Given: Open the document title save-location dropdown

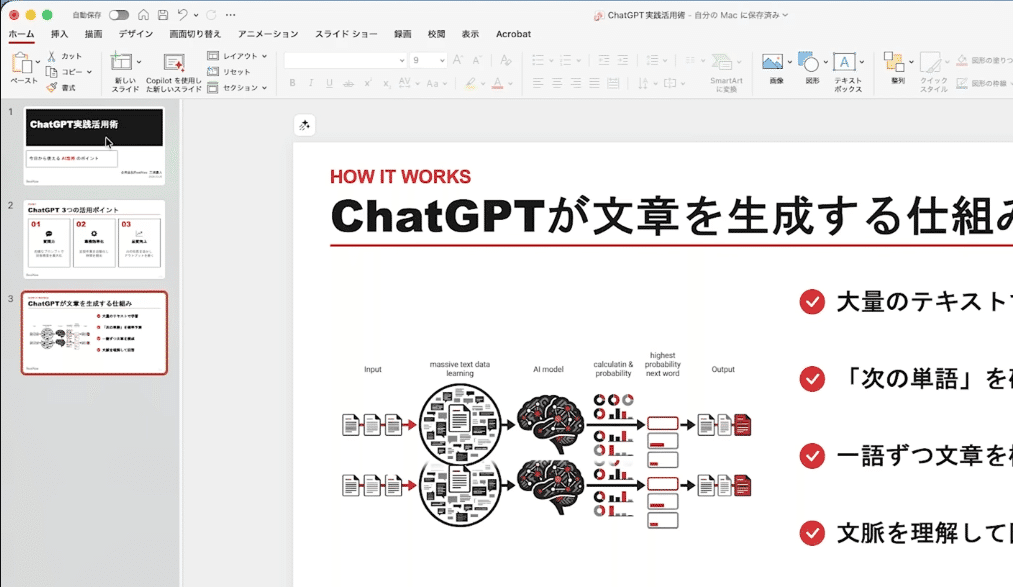Looking at the screenshot, I should [x=785, y=15].
